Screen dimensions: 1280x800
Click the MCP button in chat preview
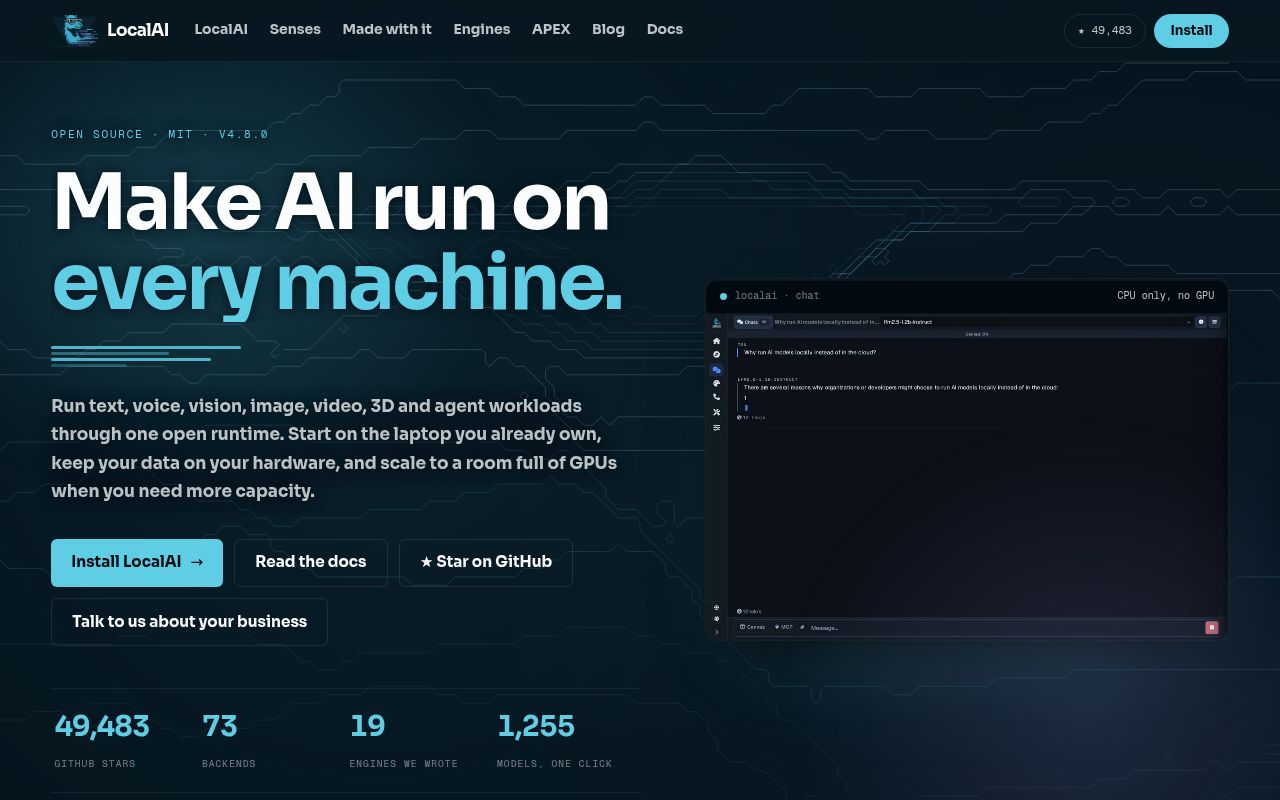(784, 628)
